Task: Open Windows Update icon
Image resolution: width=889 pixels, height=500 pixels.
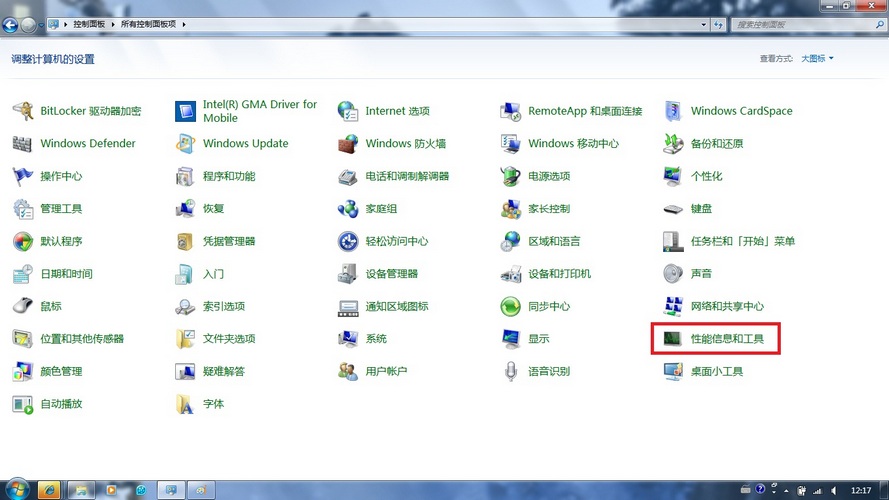Action: pos(185,143)
